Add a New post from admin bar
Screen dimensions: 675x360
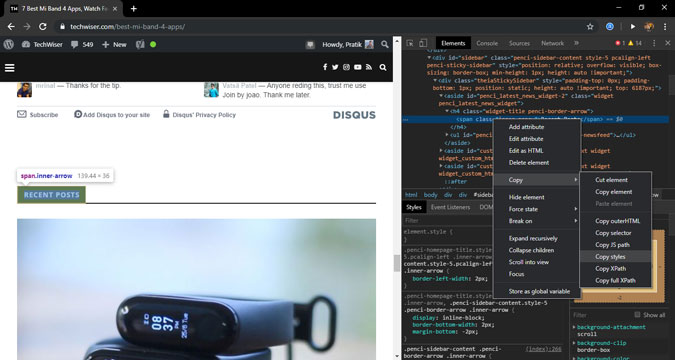point(114,44)
